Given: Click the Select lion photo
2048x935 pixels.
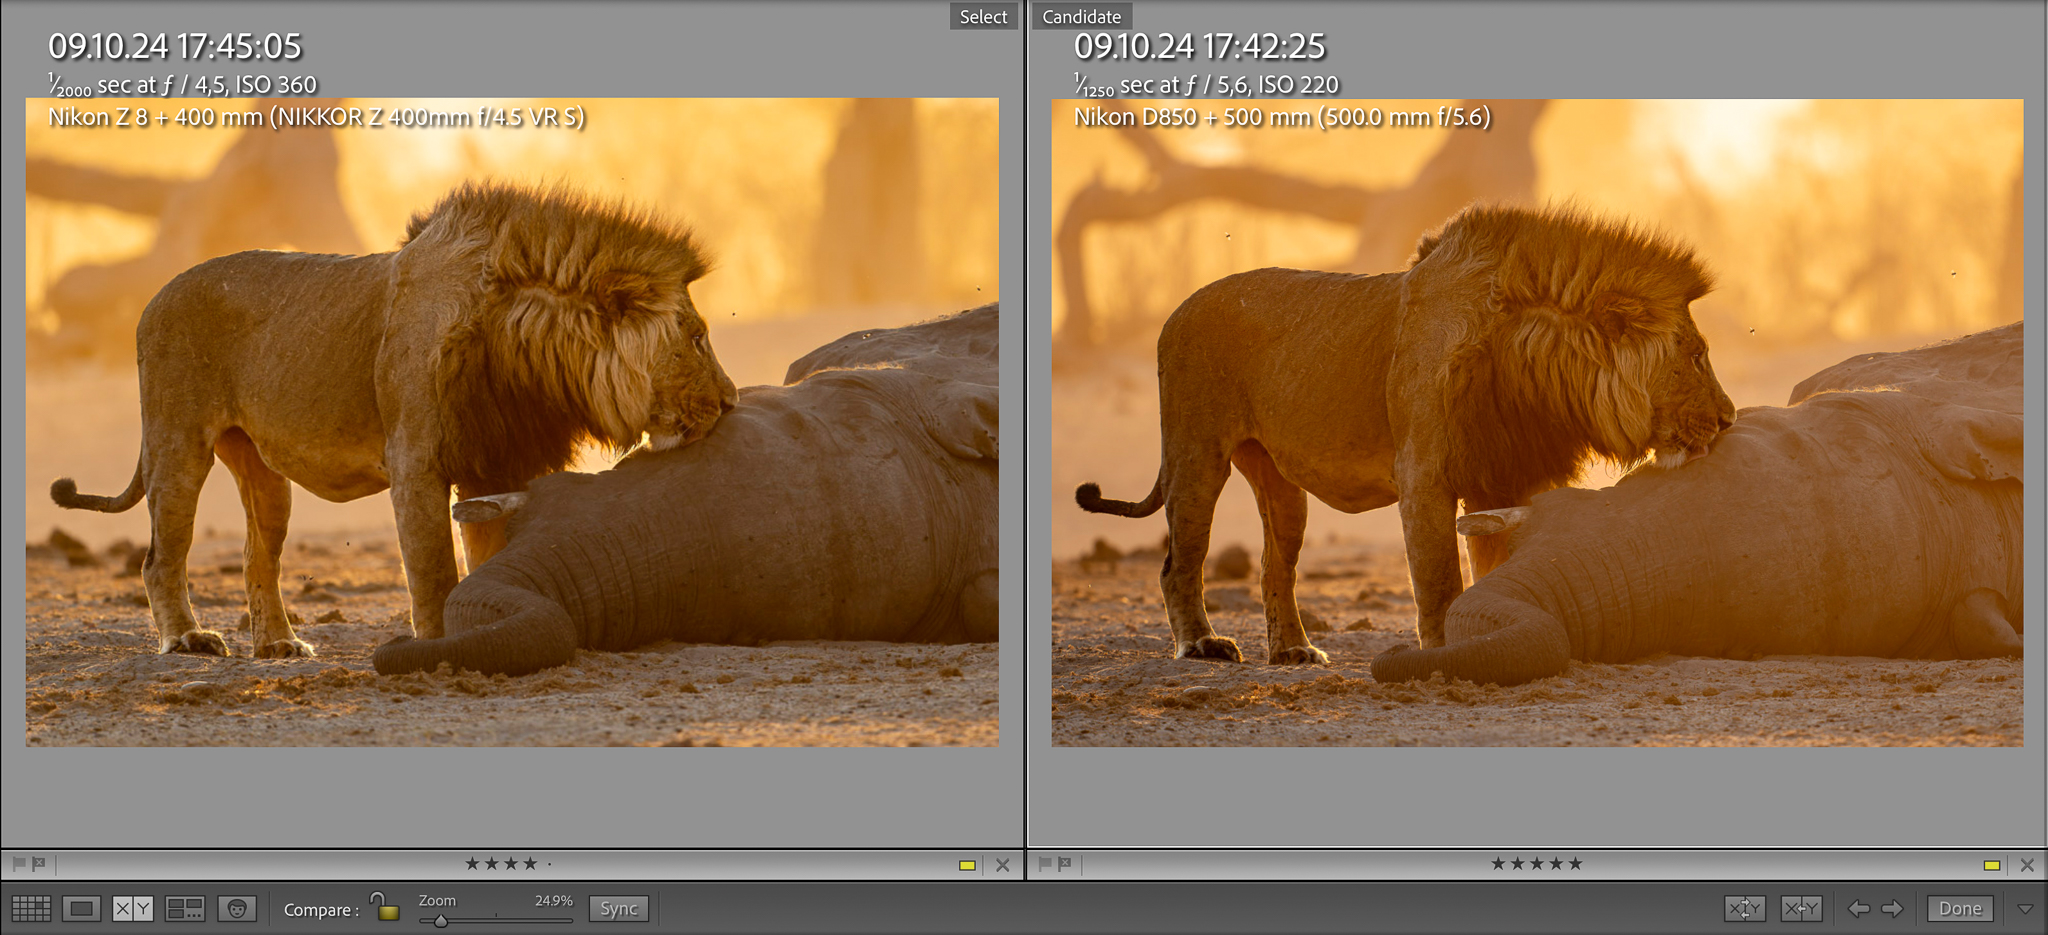Looking at the screenshot, I should [512, 422].
